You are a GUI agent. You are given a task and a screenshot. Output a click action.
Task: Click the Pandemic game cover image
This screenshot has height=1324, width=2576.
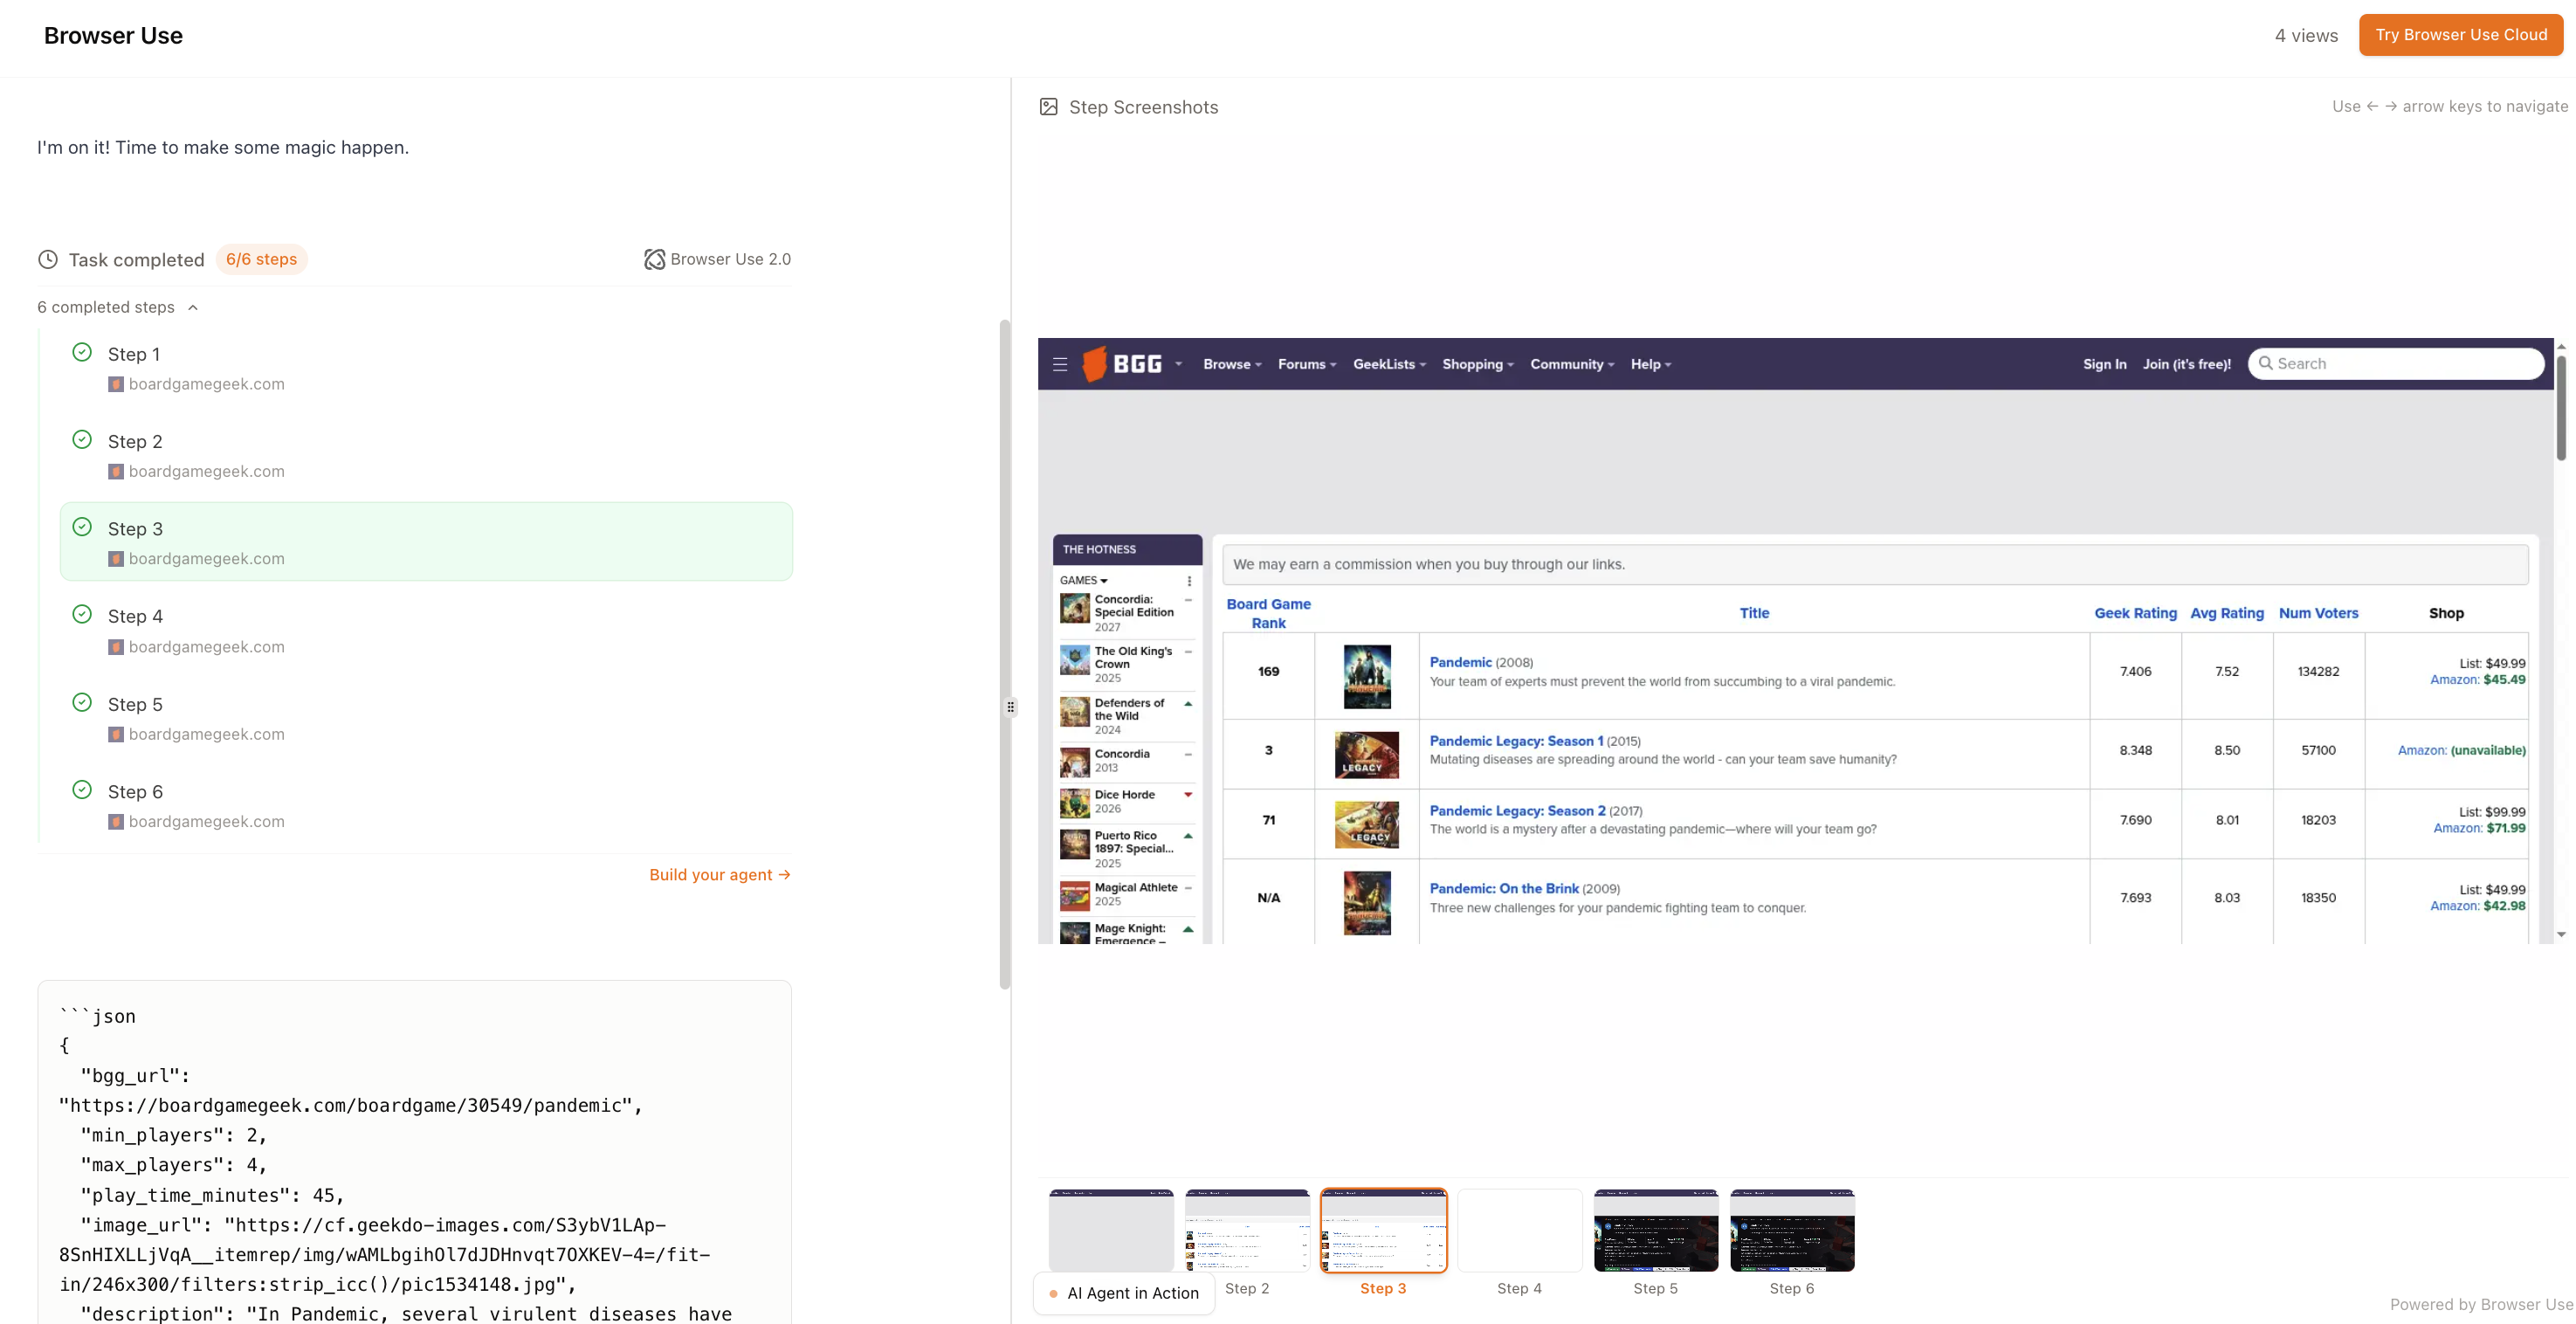point(1366,676)
